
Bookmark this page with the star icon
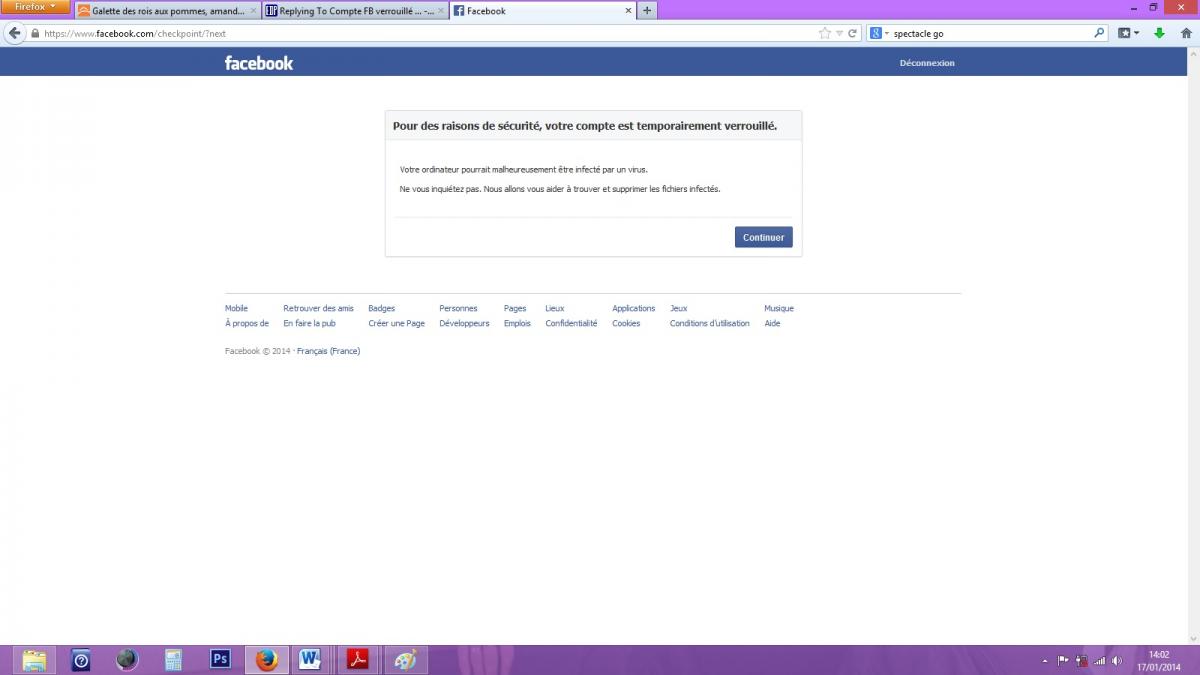[824, 33]
